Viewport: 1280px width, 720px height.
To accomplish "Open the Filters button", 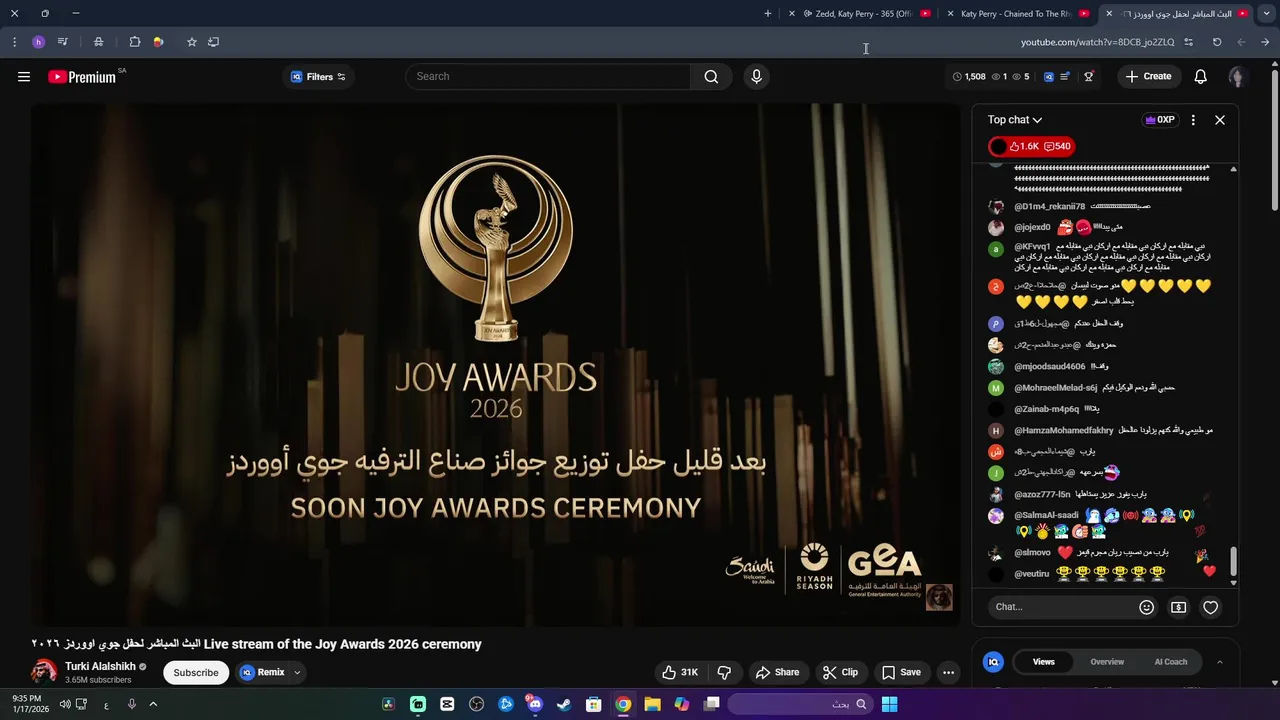I will (x=318, y=77).
